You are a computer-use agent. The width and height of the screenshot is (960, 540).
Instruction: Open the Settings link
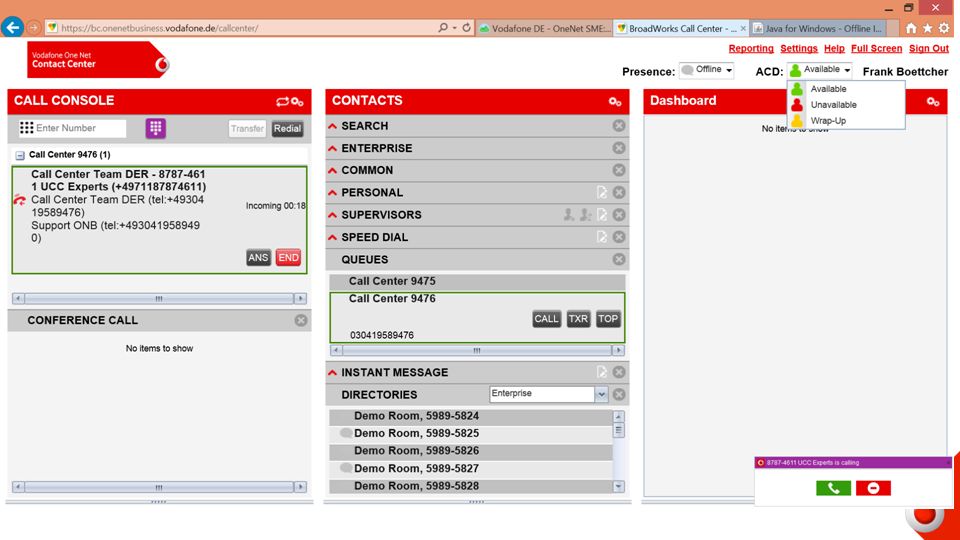click(798, 48)
